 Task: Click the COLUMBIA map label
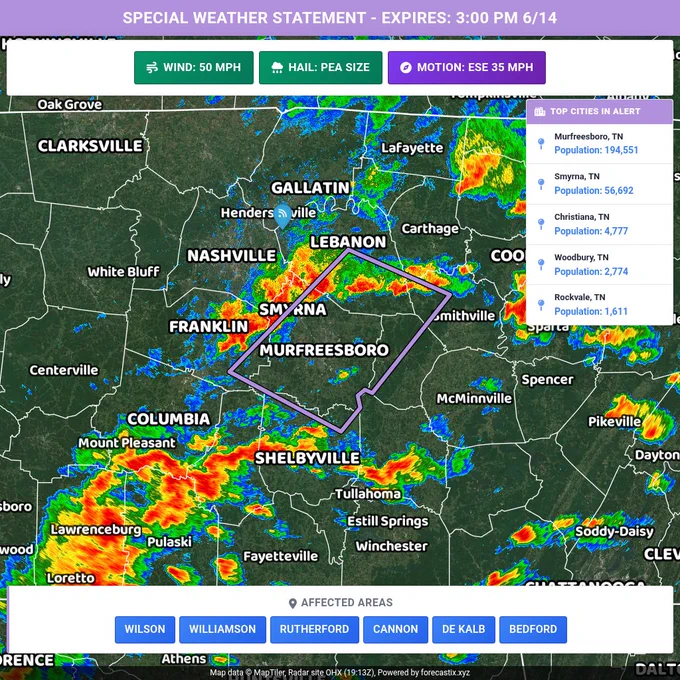point(169,419)
